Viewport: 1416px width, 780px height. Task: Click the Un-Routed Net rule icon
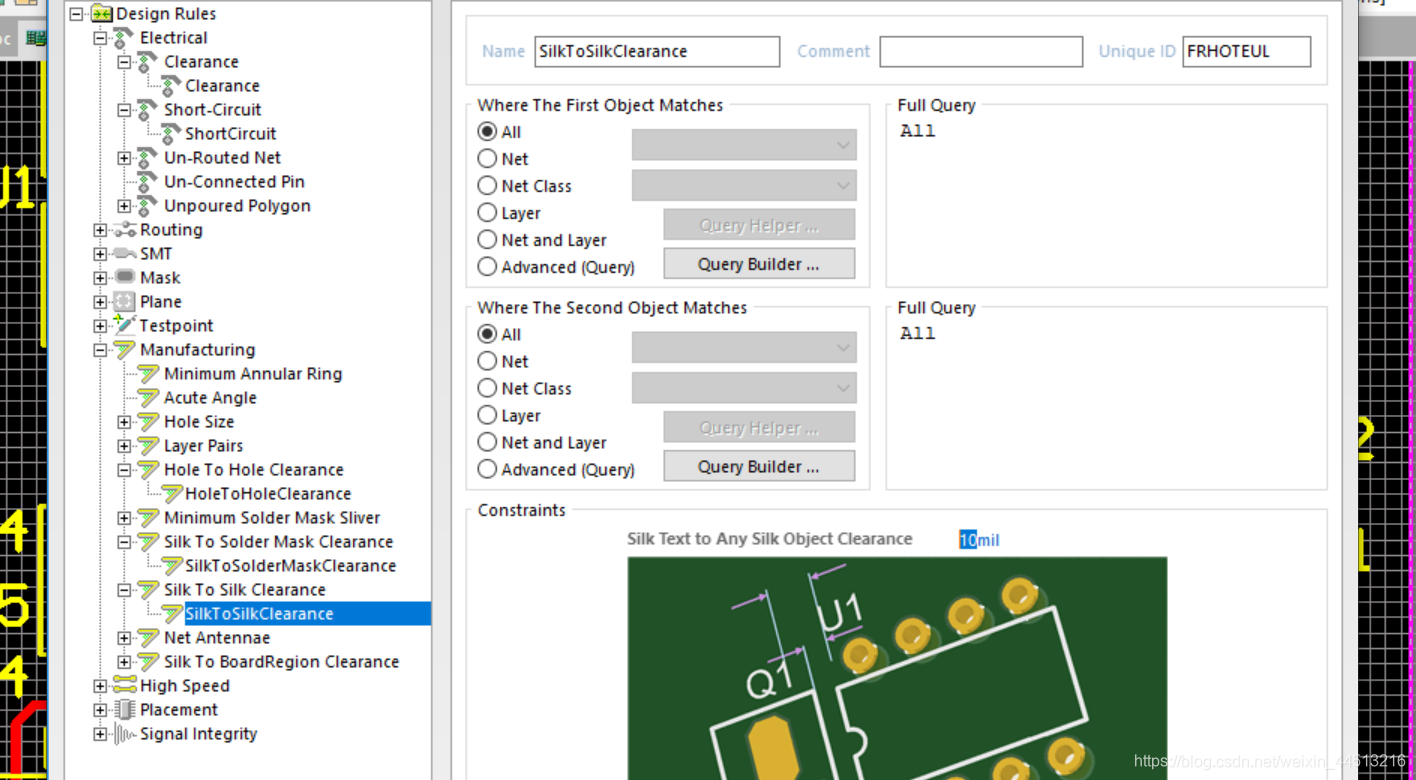point(148,158)
